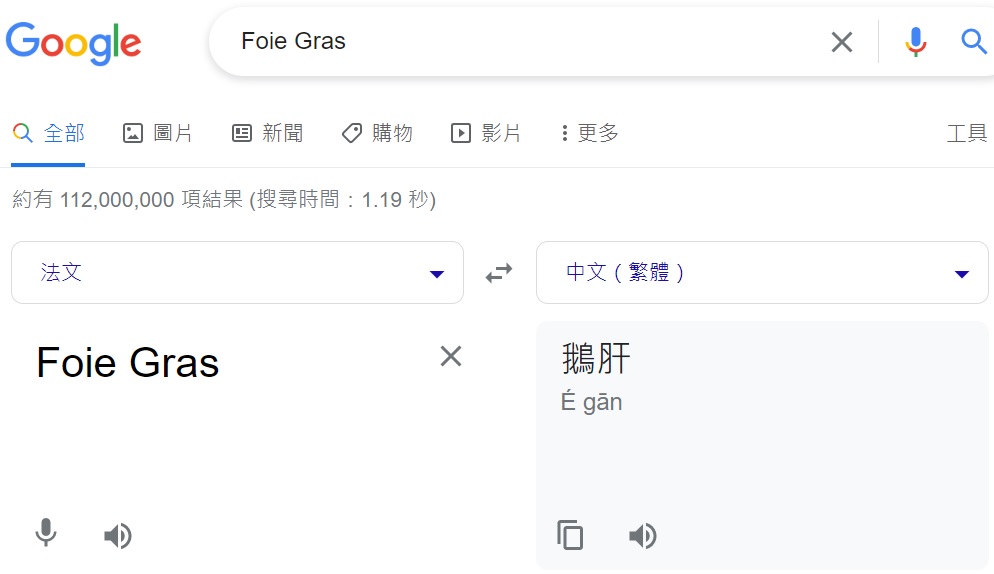Clear the Foie Gras translation input
994x574 pixels.
(x=451, y=356)
